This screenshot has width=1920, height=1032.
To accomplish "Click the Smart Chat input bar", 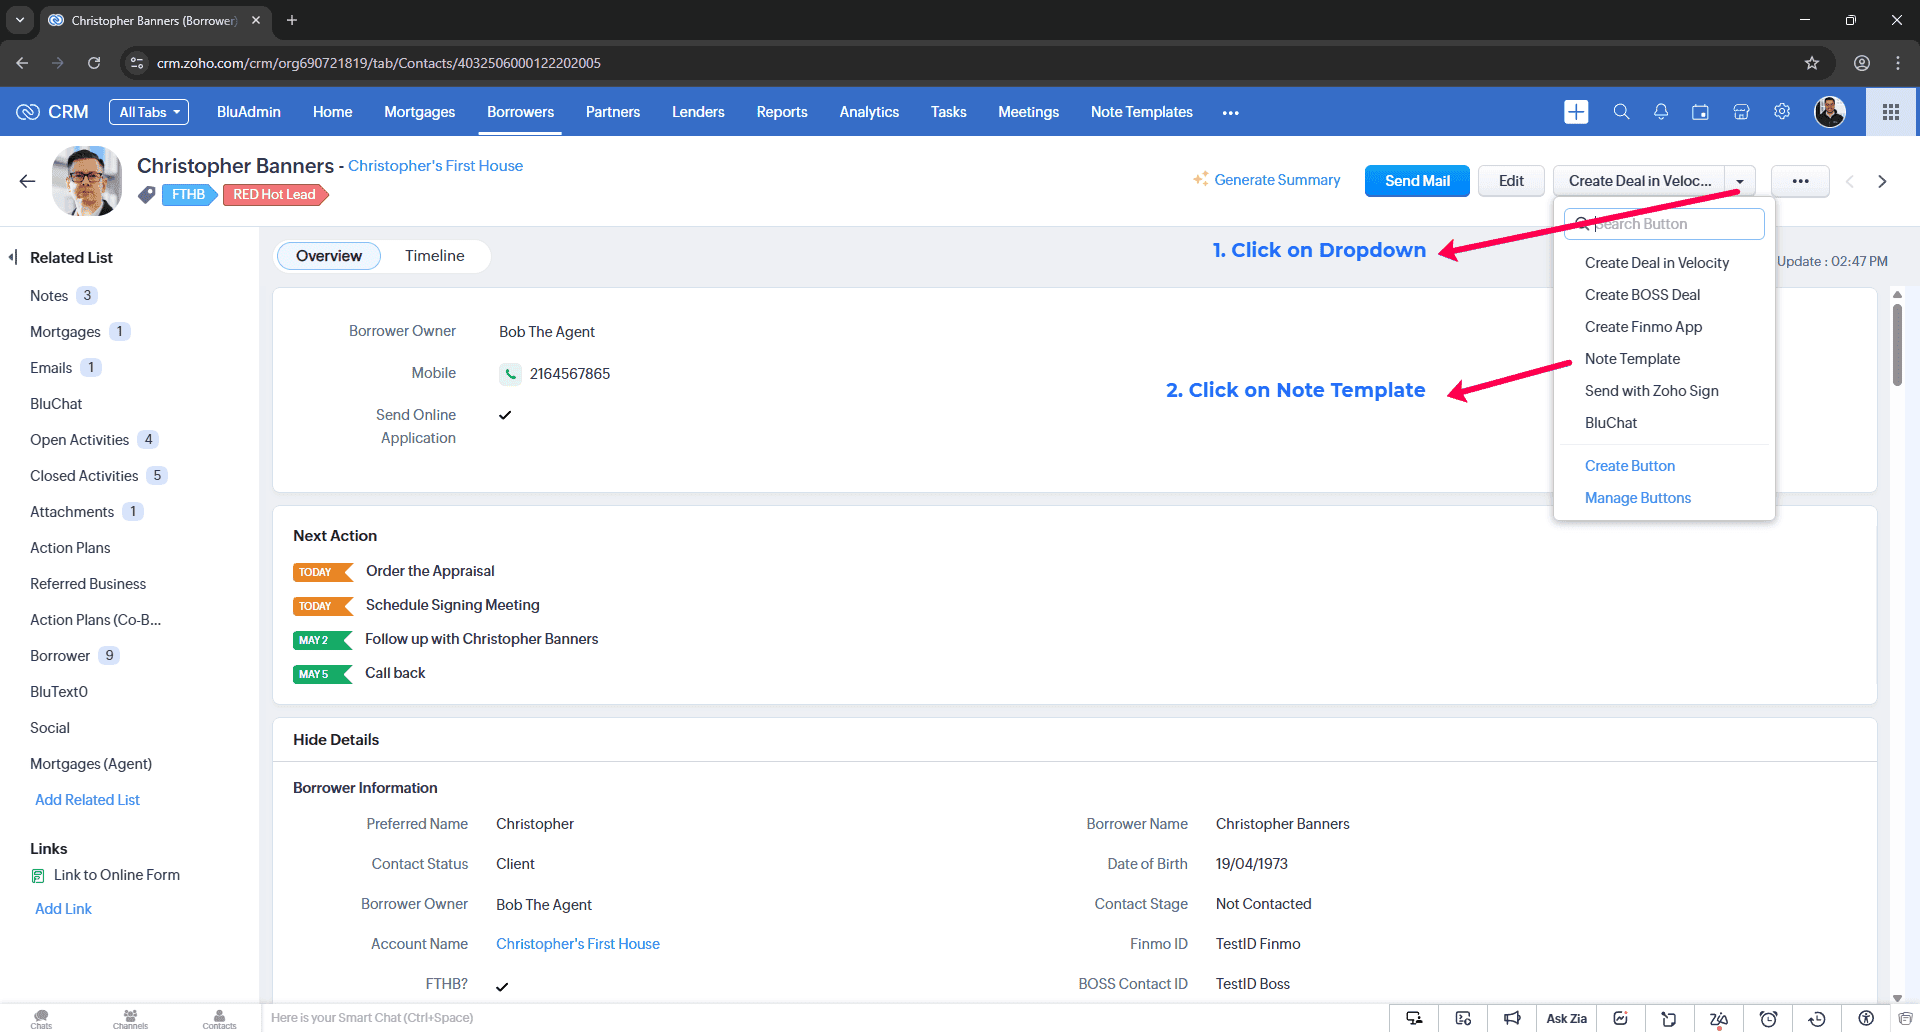I will [825, 1018].
